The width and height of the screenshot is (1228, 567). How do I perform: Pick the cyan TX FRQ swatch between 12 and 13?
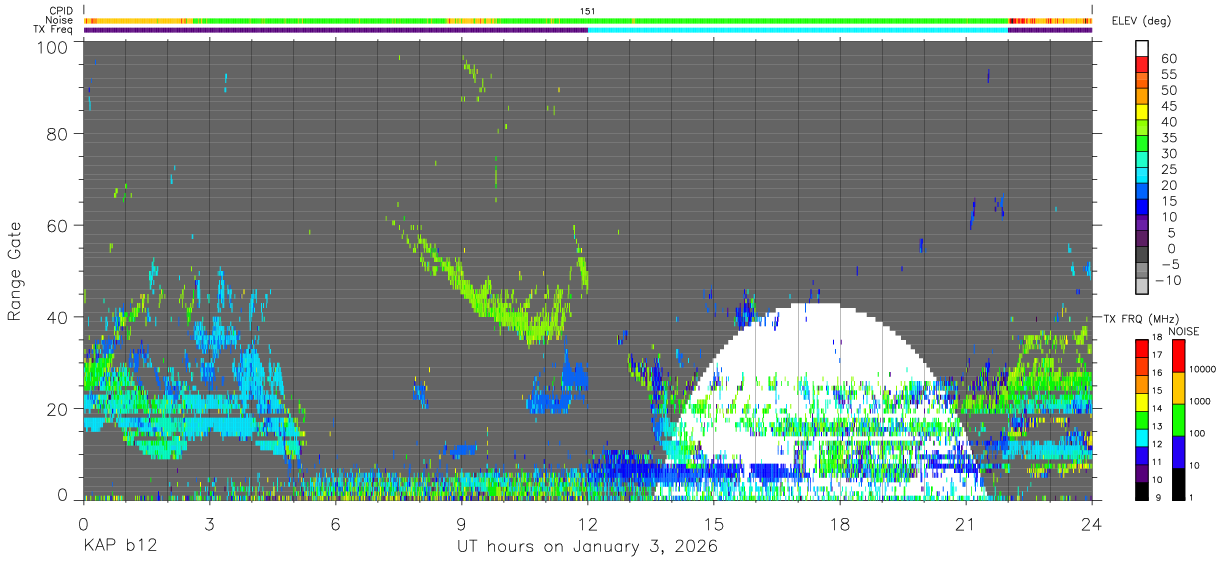tap(1142, 437)
